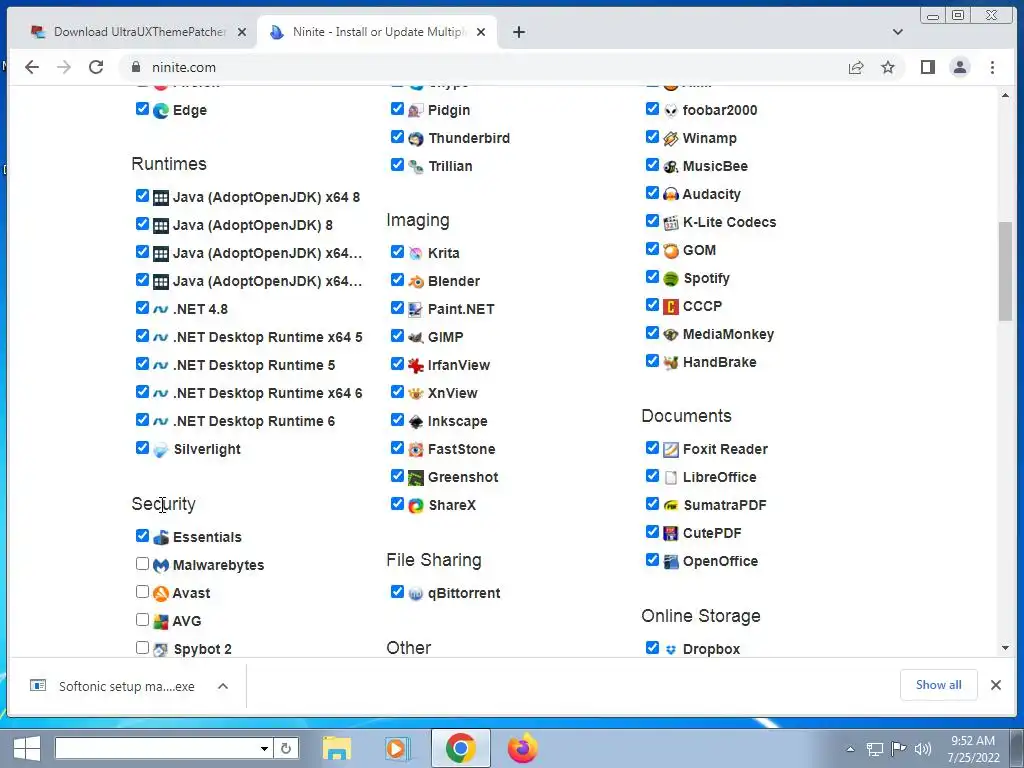Open Firefox from the taskbar
Viewport: 1024px width, 768px height.
(522, 748)
